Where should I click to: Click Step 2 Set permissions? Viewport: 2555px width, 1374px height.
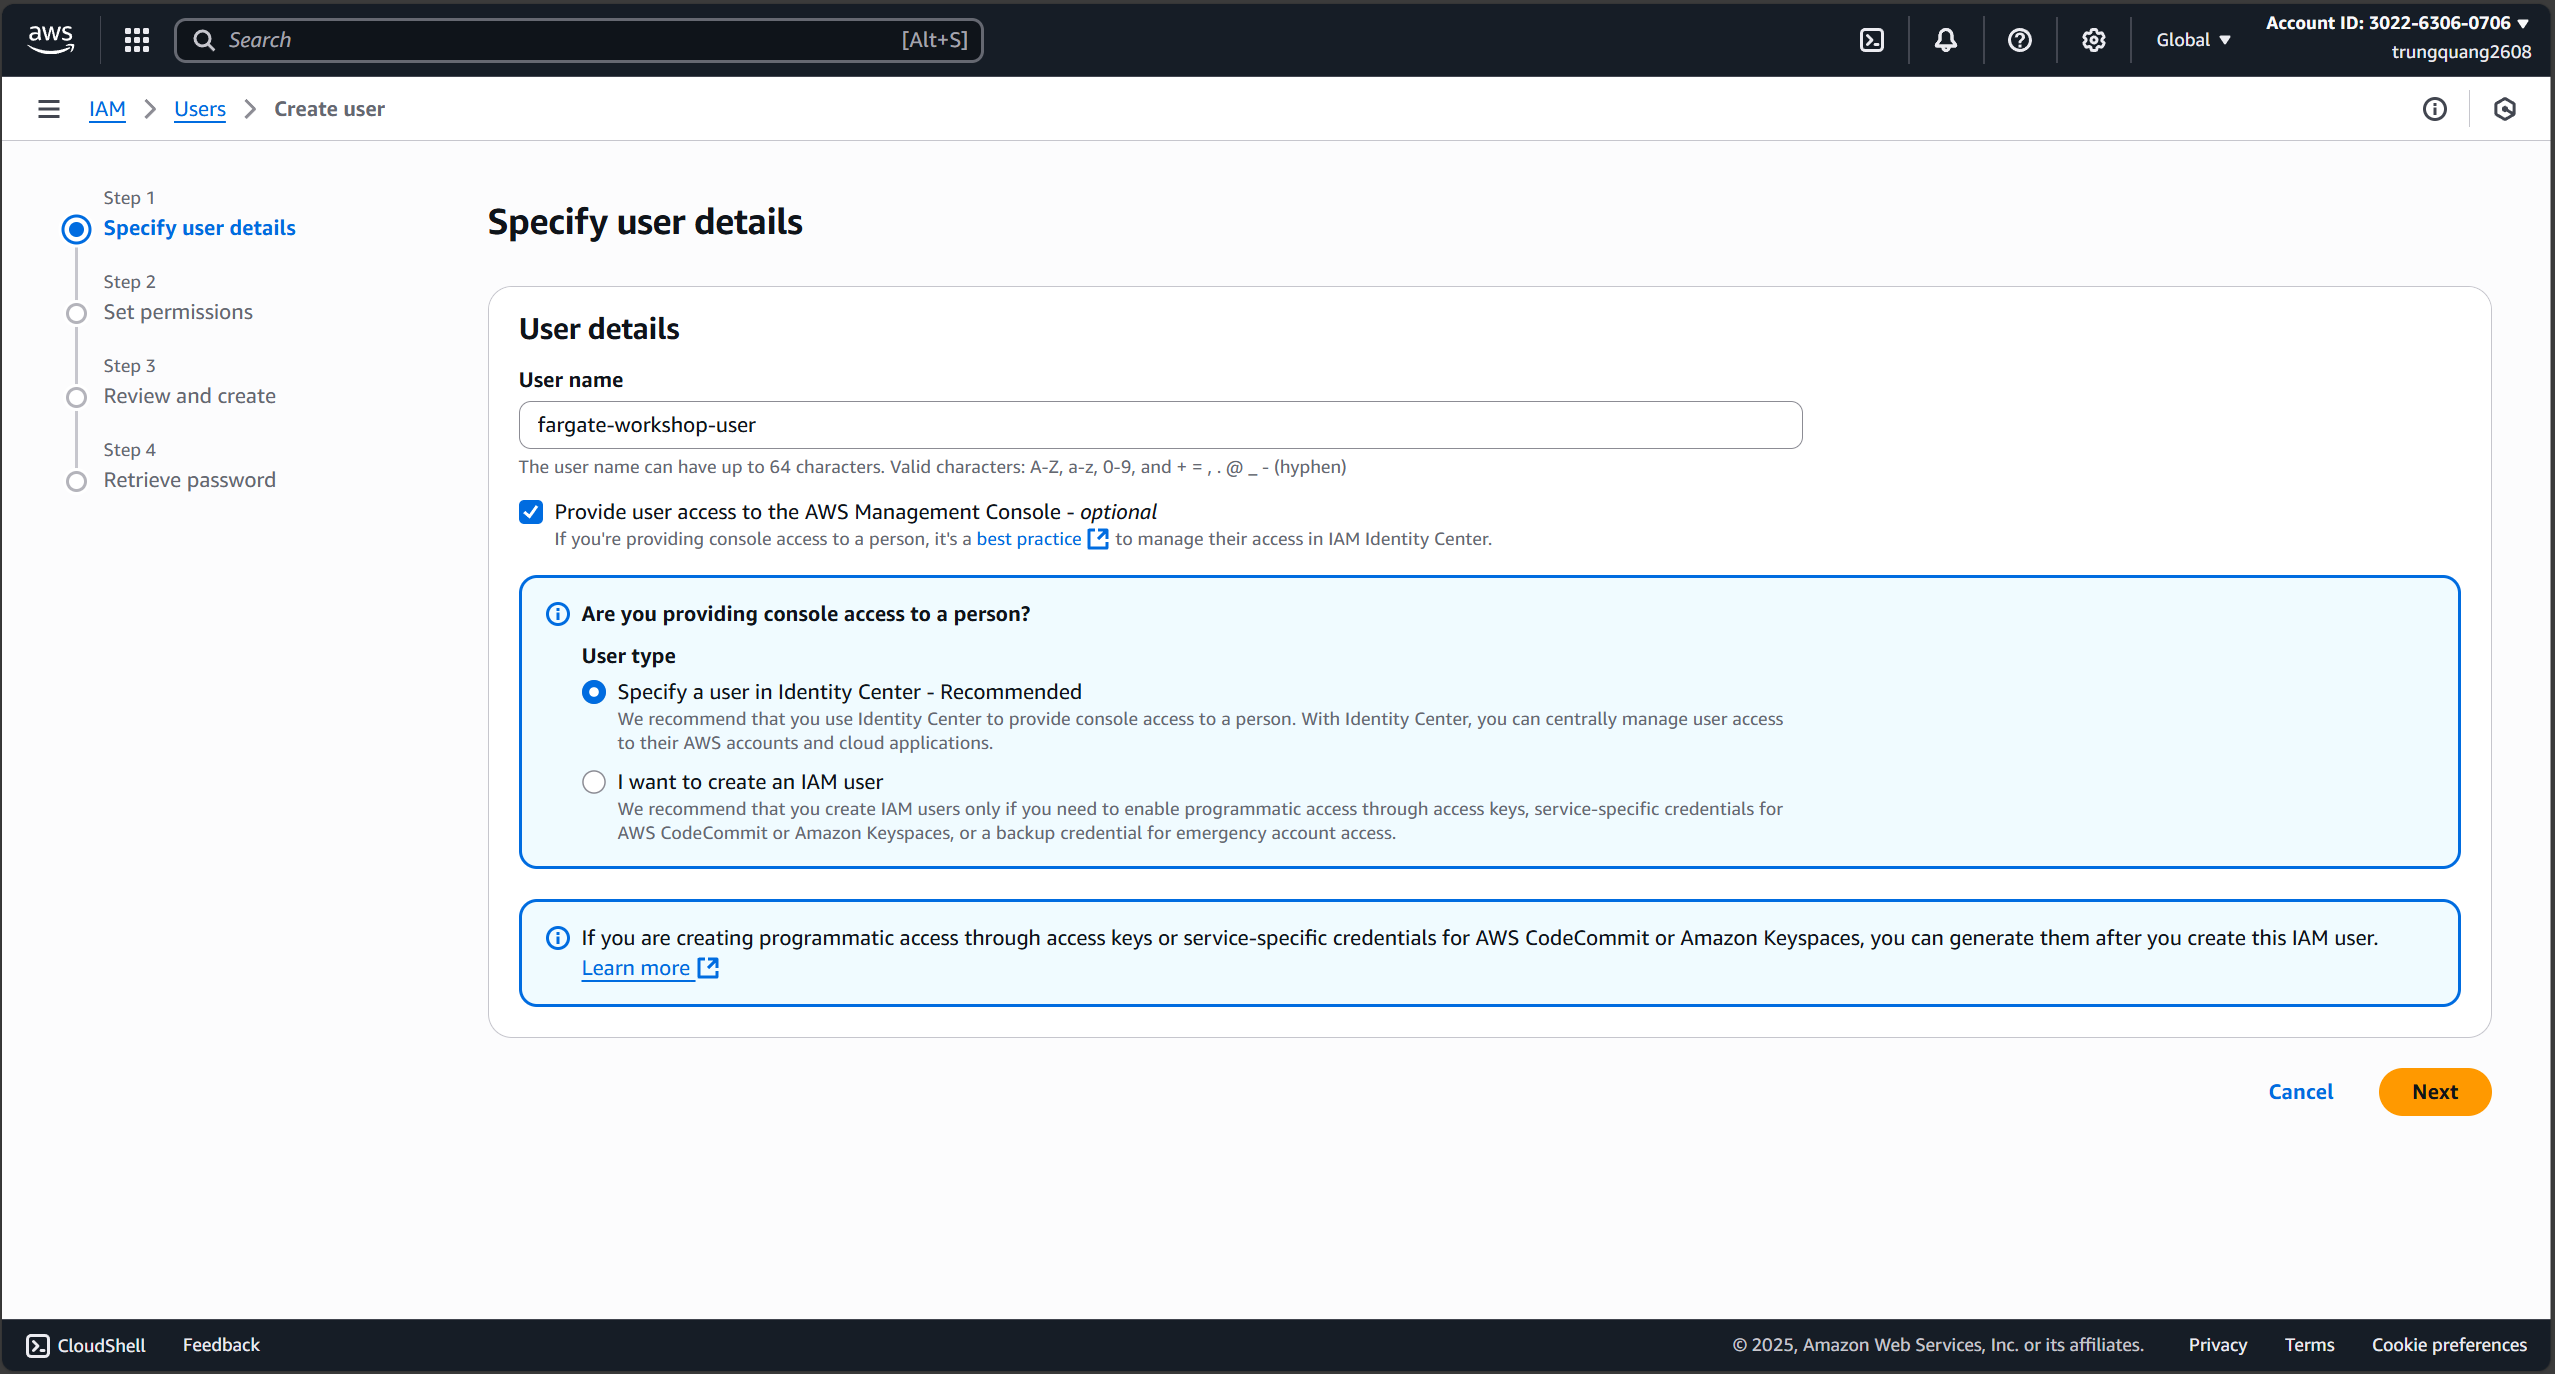point(178,312)
